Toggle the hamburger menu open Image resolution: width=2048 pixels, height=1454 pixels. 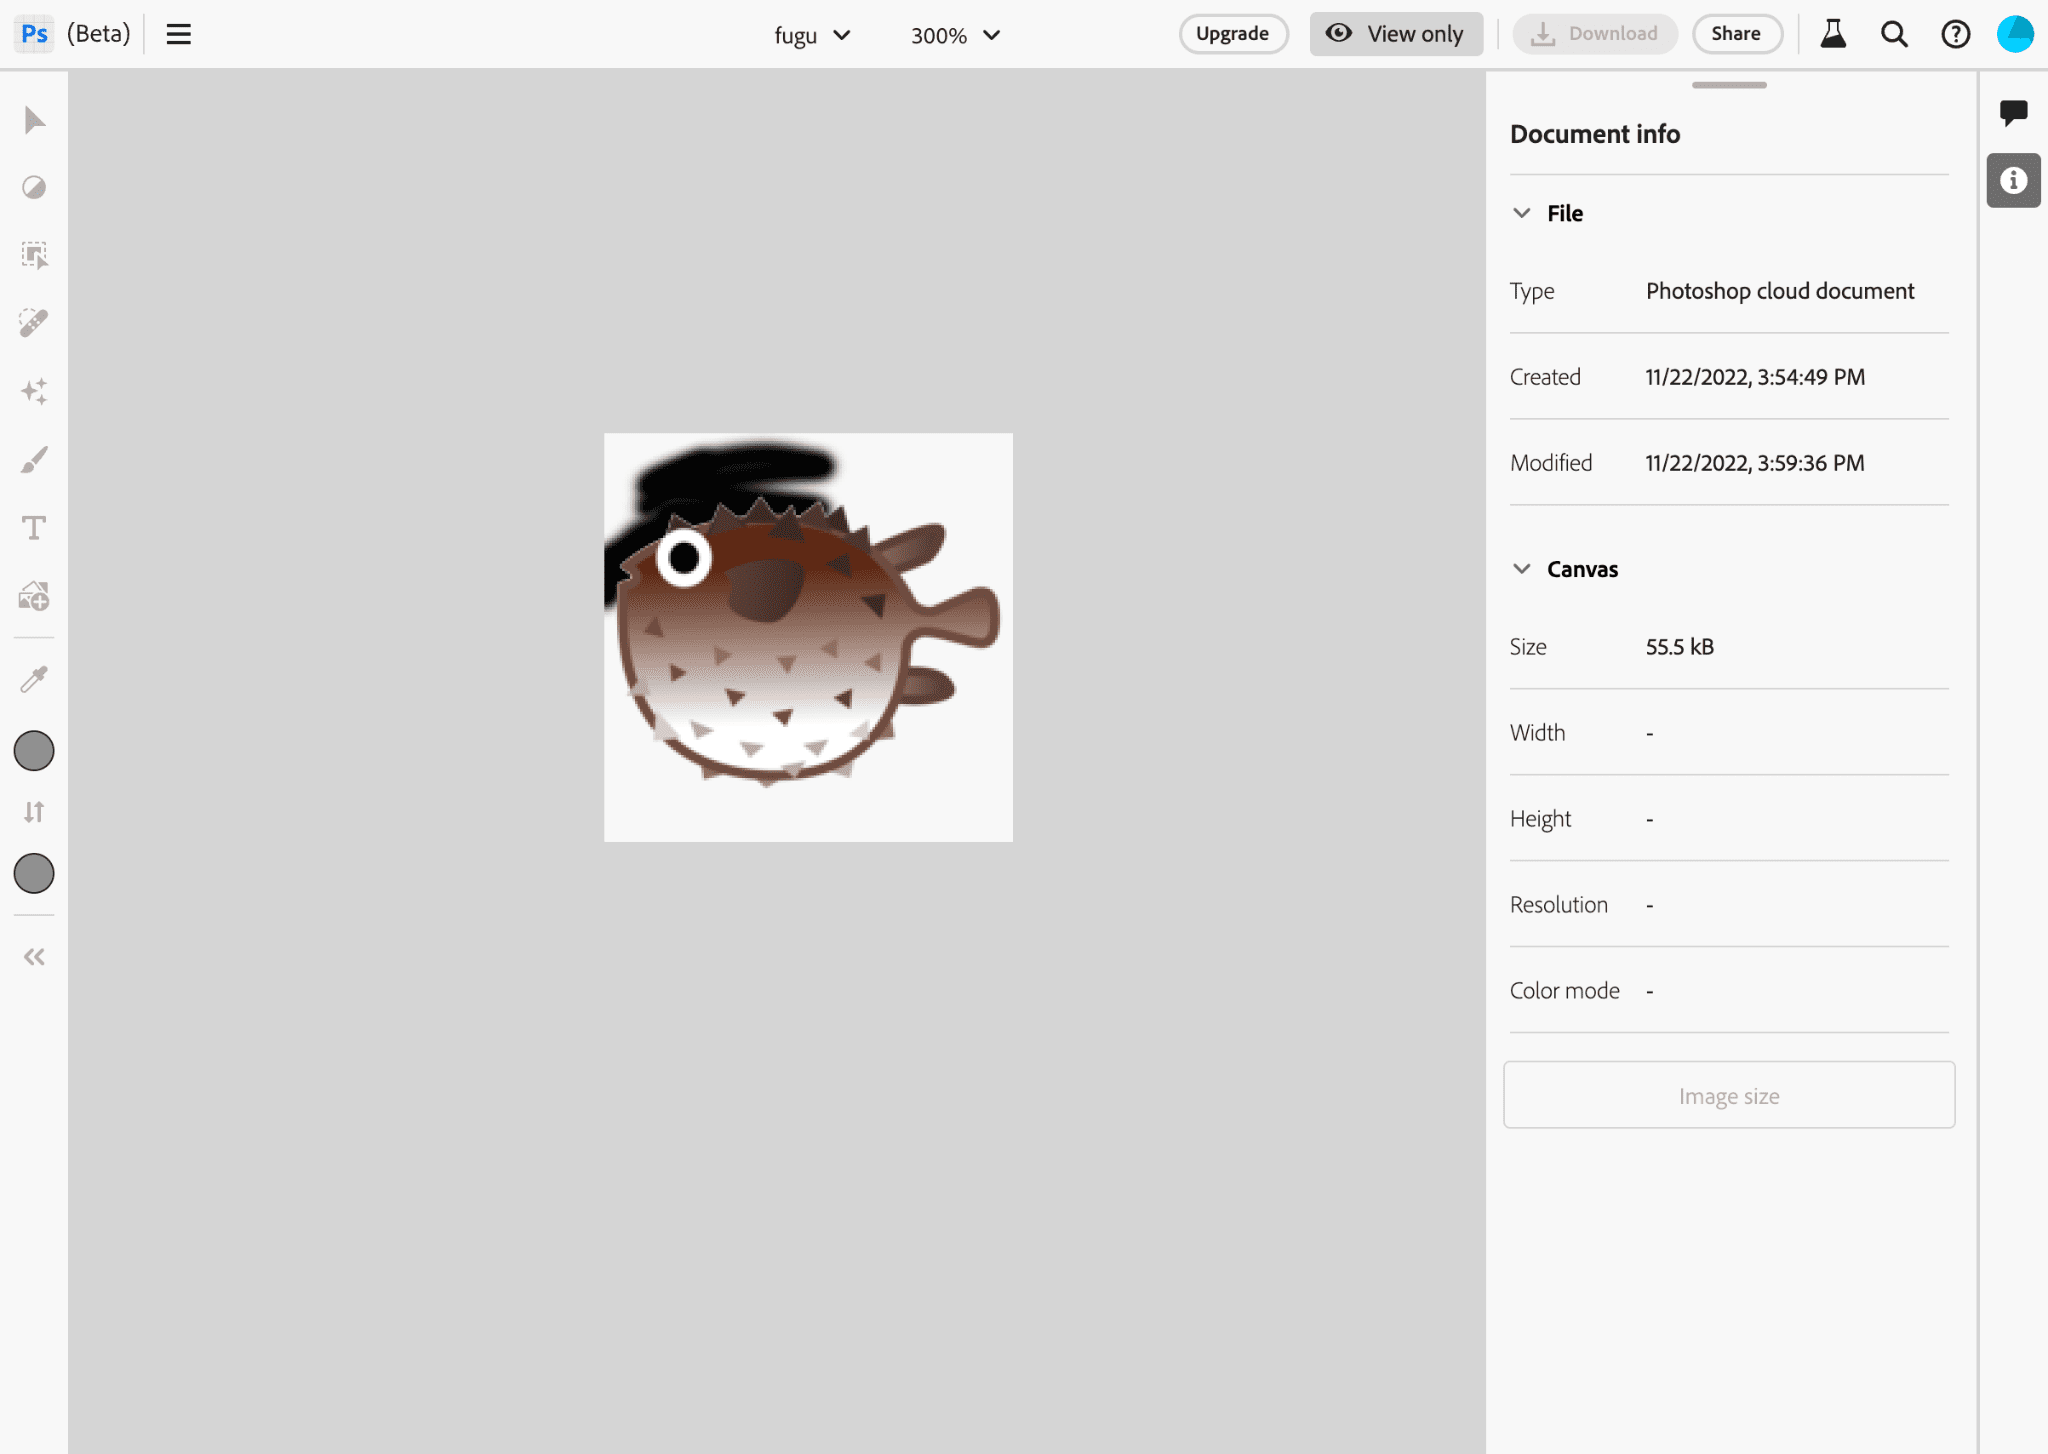[176, 33]
